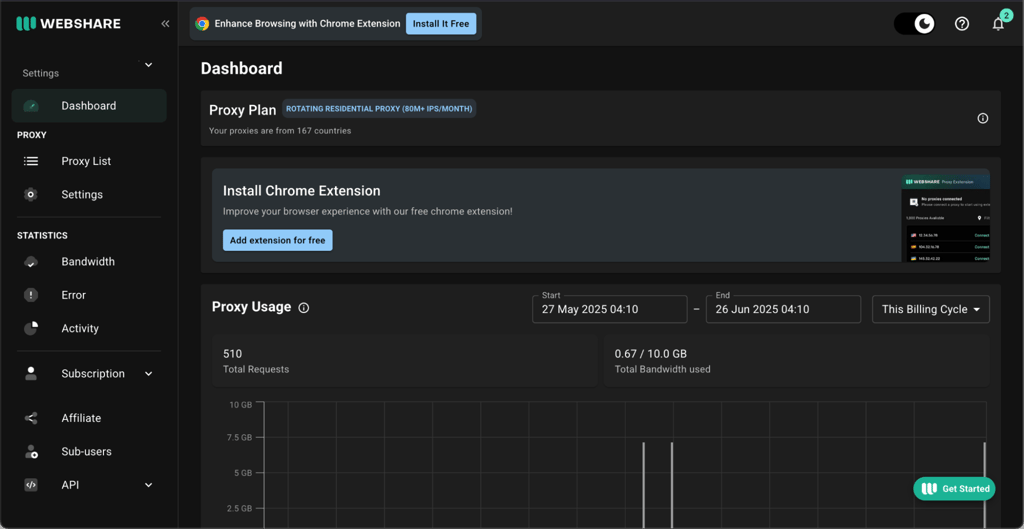Click the Proxy Usage info icon
The image size is (1024, 529).
pos(304,308)
